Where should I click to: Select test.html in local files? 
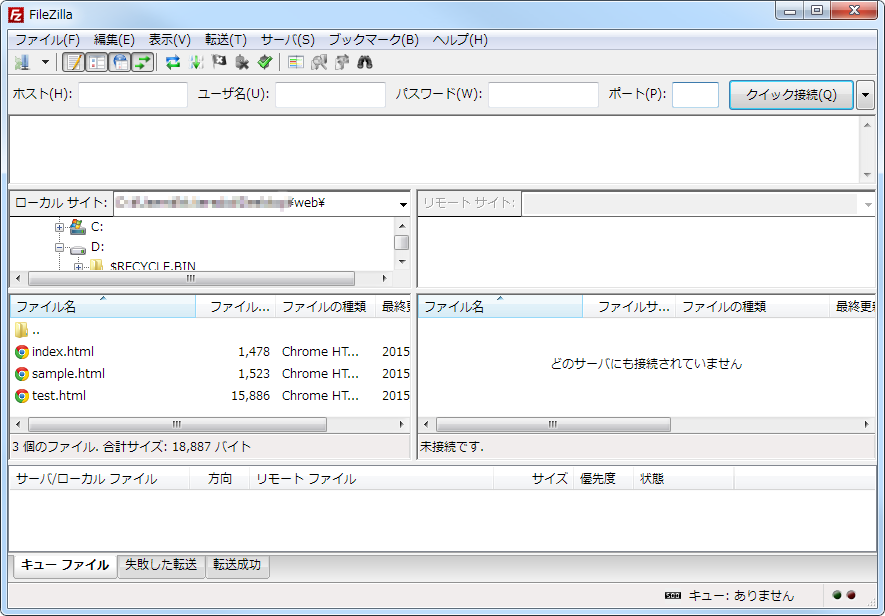coord(59,395)
